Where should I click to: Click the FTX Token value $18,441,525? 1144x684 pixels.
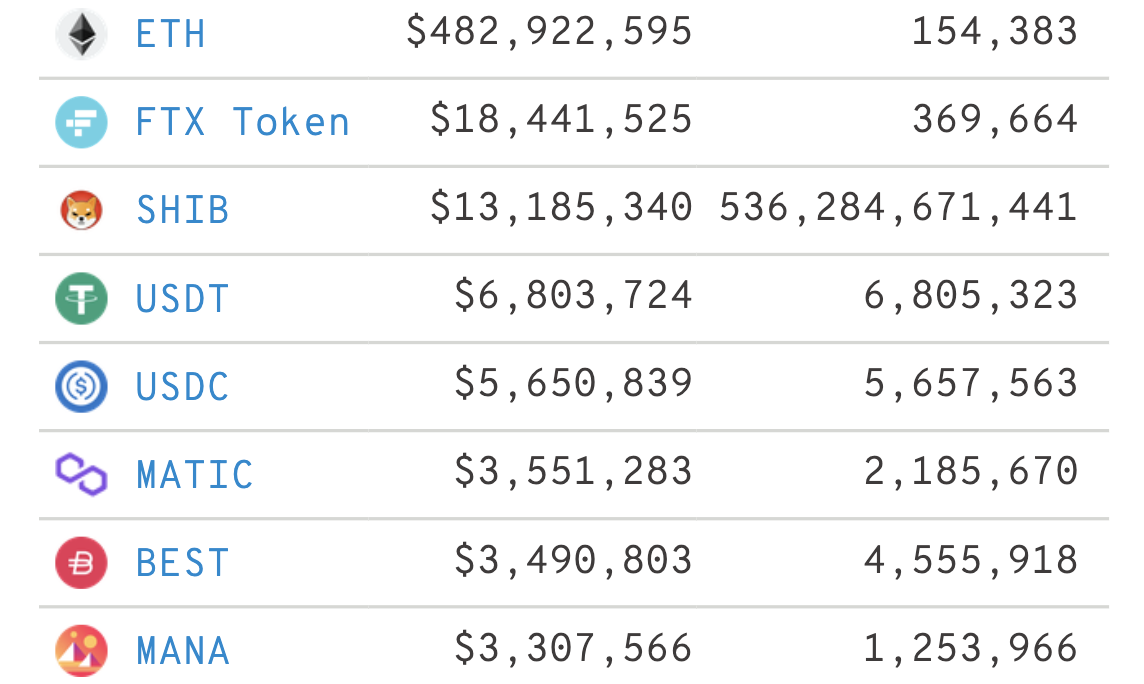tap(561, 120)
